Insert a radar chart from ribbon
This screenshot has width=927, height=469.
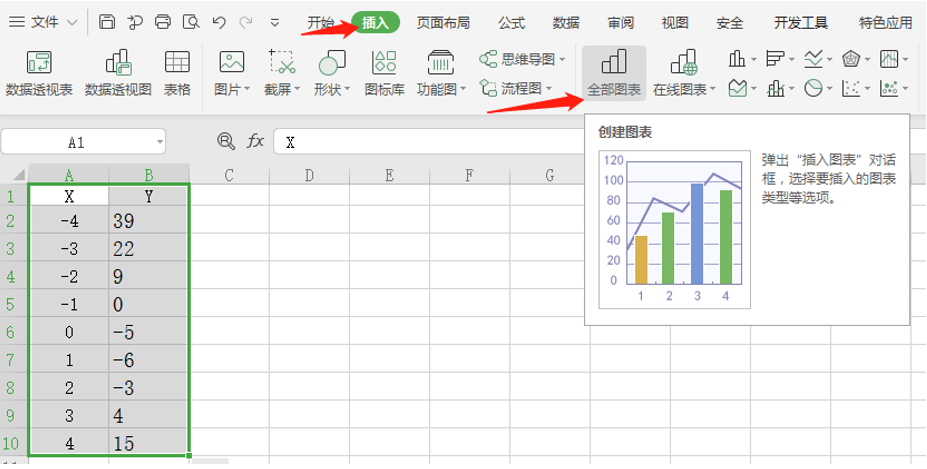coord(851,59)
